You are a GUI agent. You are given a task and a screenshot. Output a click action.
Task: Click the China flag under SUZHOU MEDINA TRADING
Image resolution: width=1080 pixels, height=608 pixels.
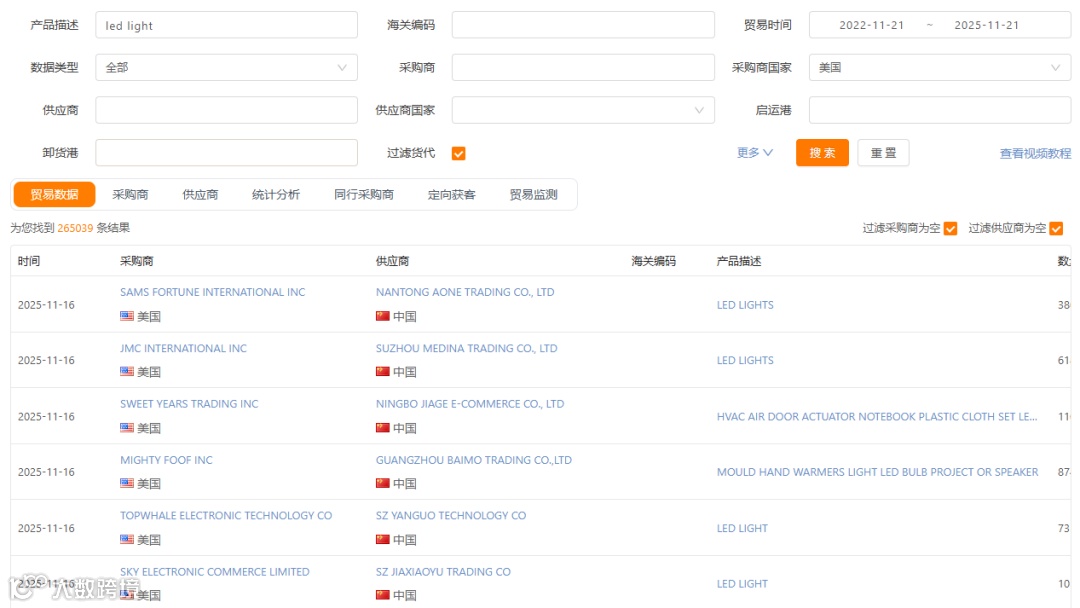pyautogui.click(x=382, y=371)
